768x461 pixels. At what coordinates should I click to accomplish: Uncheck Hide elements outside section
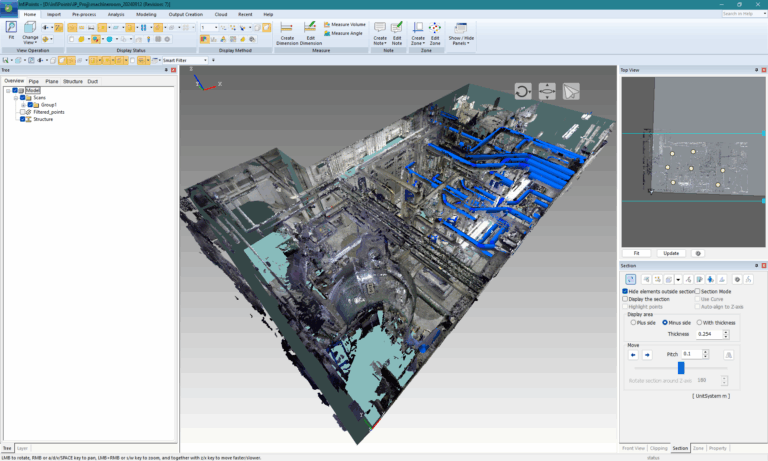coord(625,291)
